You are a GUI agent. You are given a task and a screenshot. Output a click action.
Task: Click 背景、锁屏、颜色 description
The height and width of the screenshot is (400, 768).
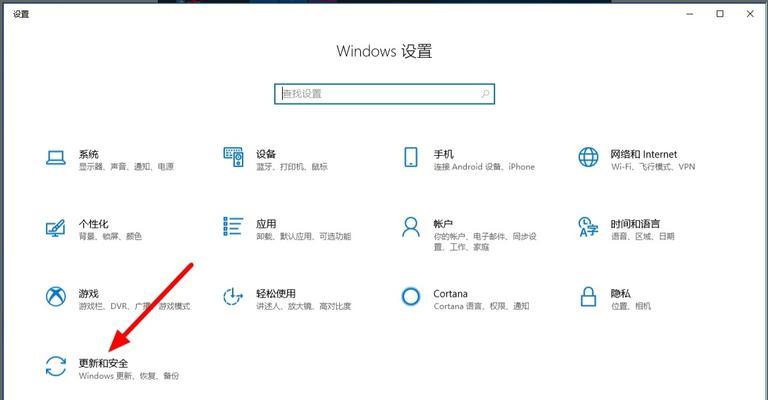(x=110, y=236)
